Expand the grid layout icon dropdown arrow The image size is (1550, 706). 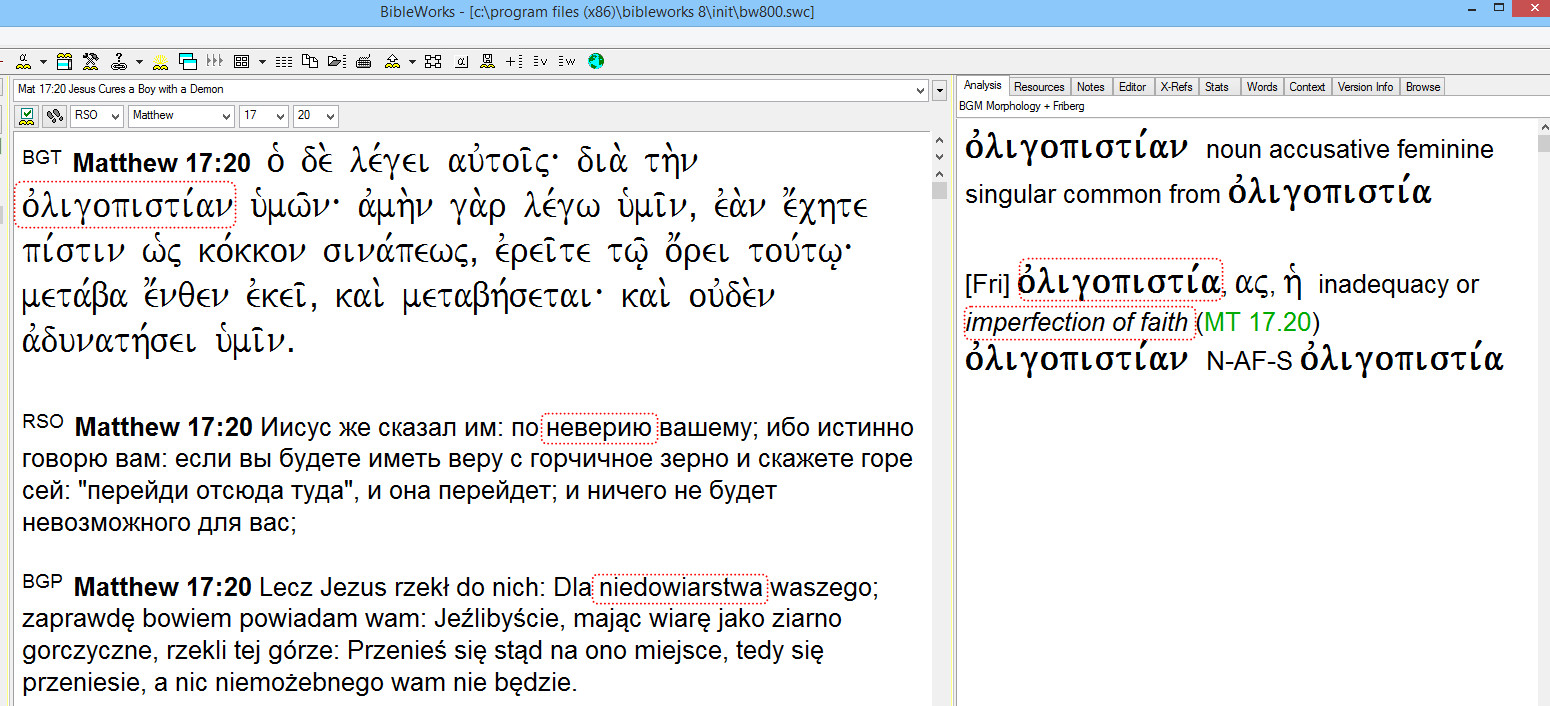[262, 61]
